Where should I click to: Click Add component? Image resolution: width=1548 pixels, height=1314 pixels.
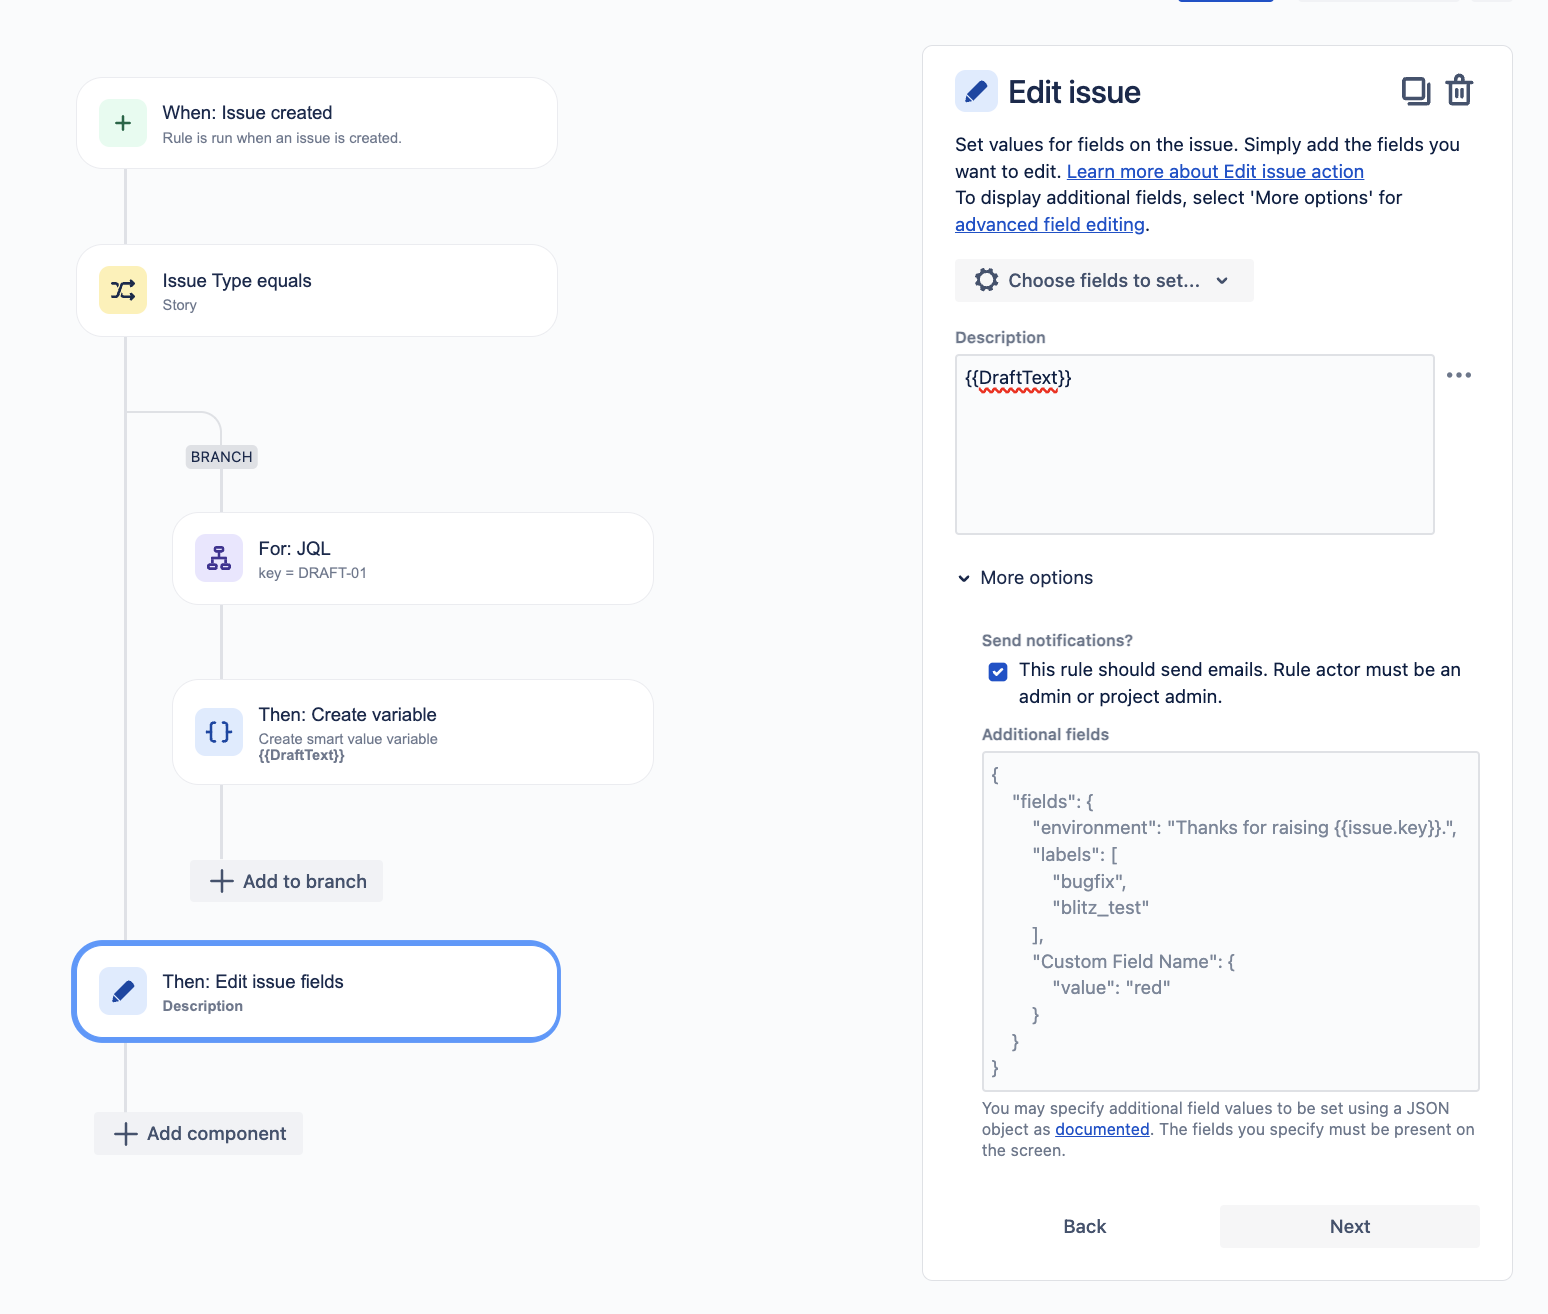point(199,1133)
